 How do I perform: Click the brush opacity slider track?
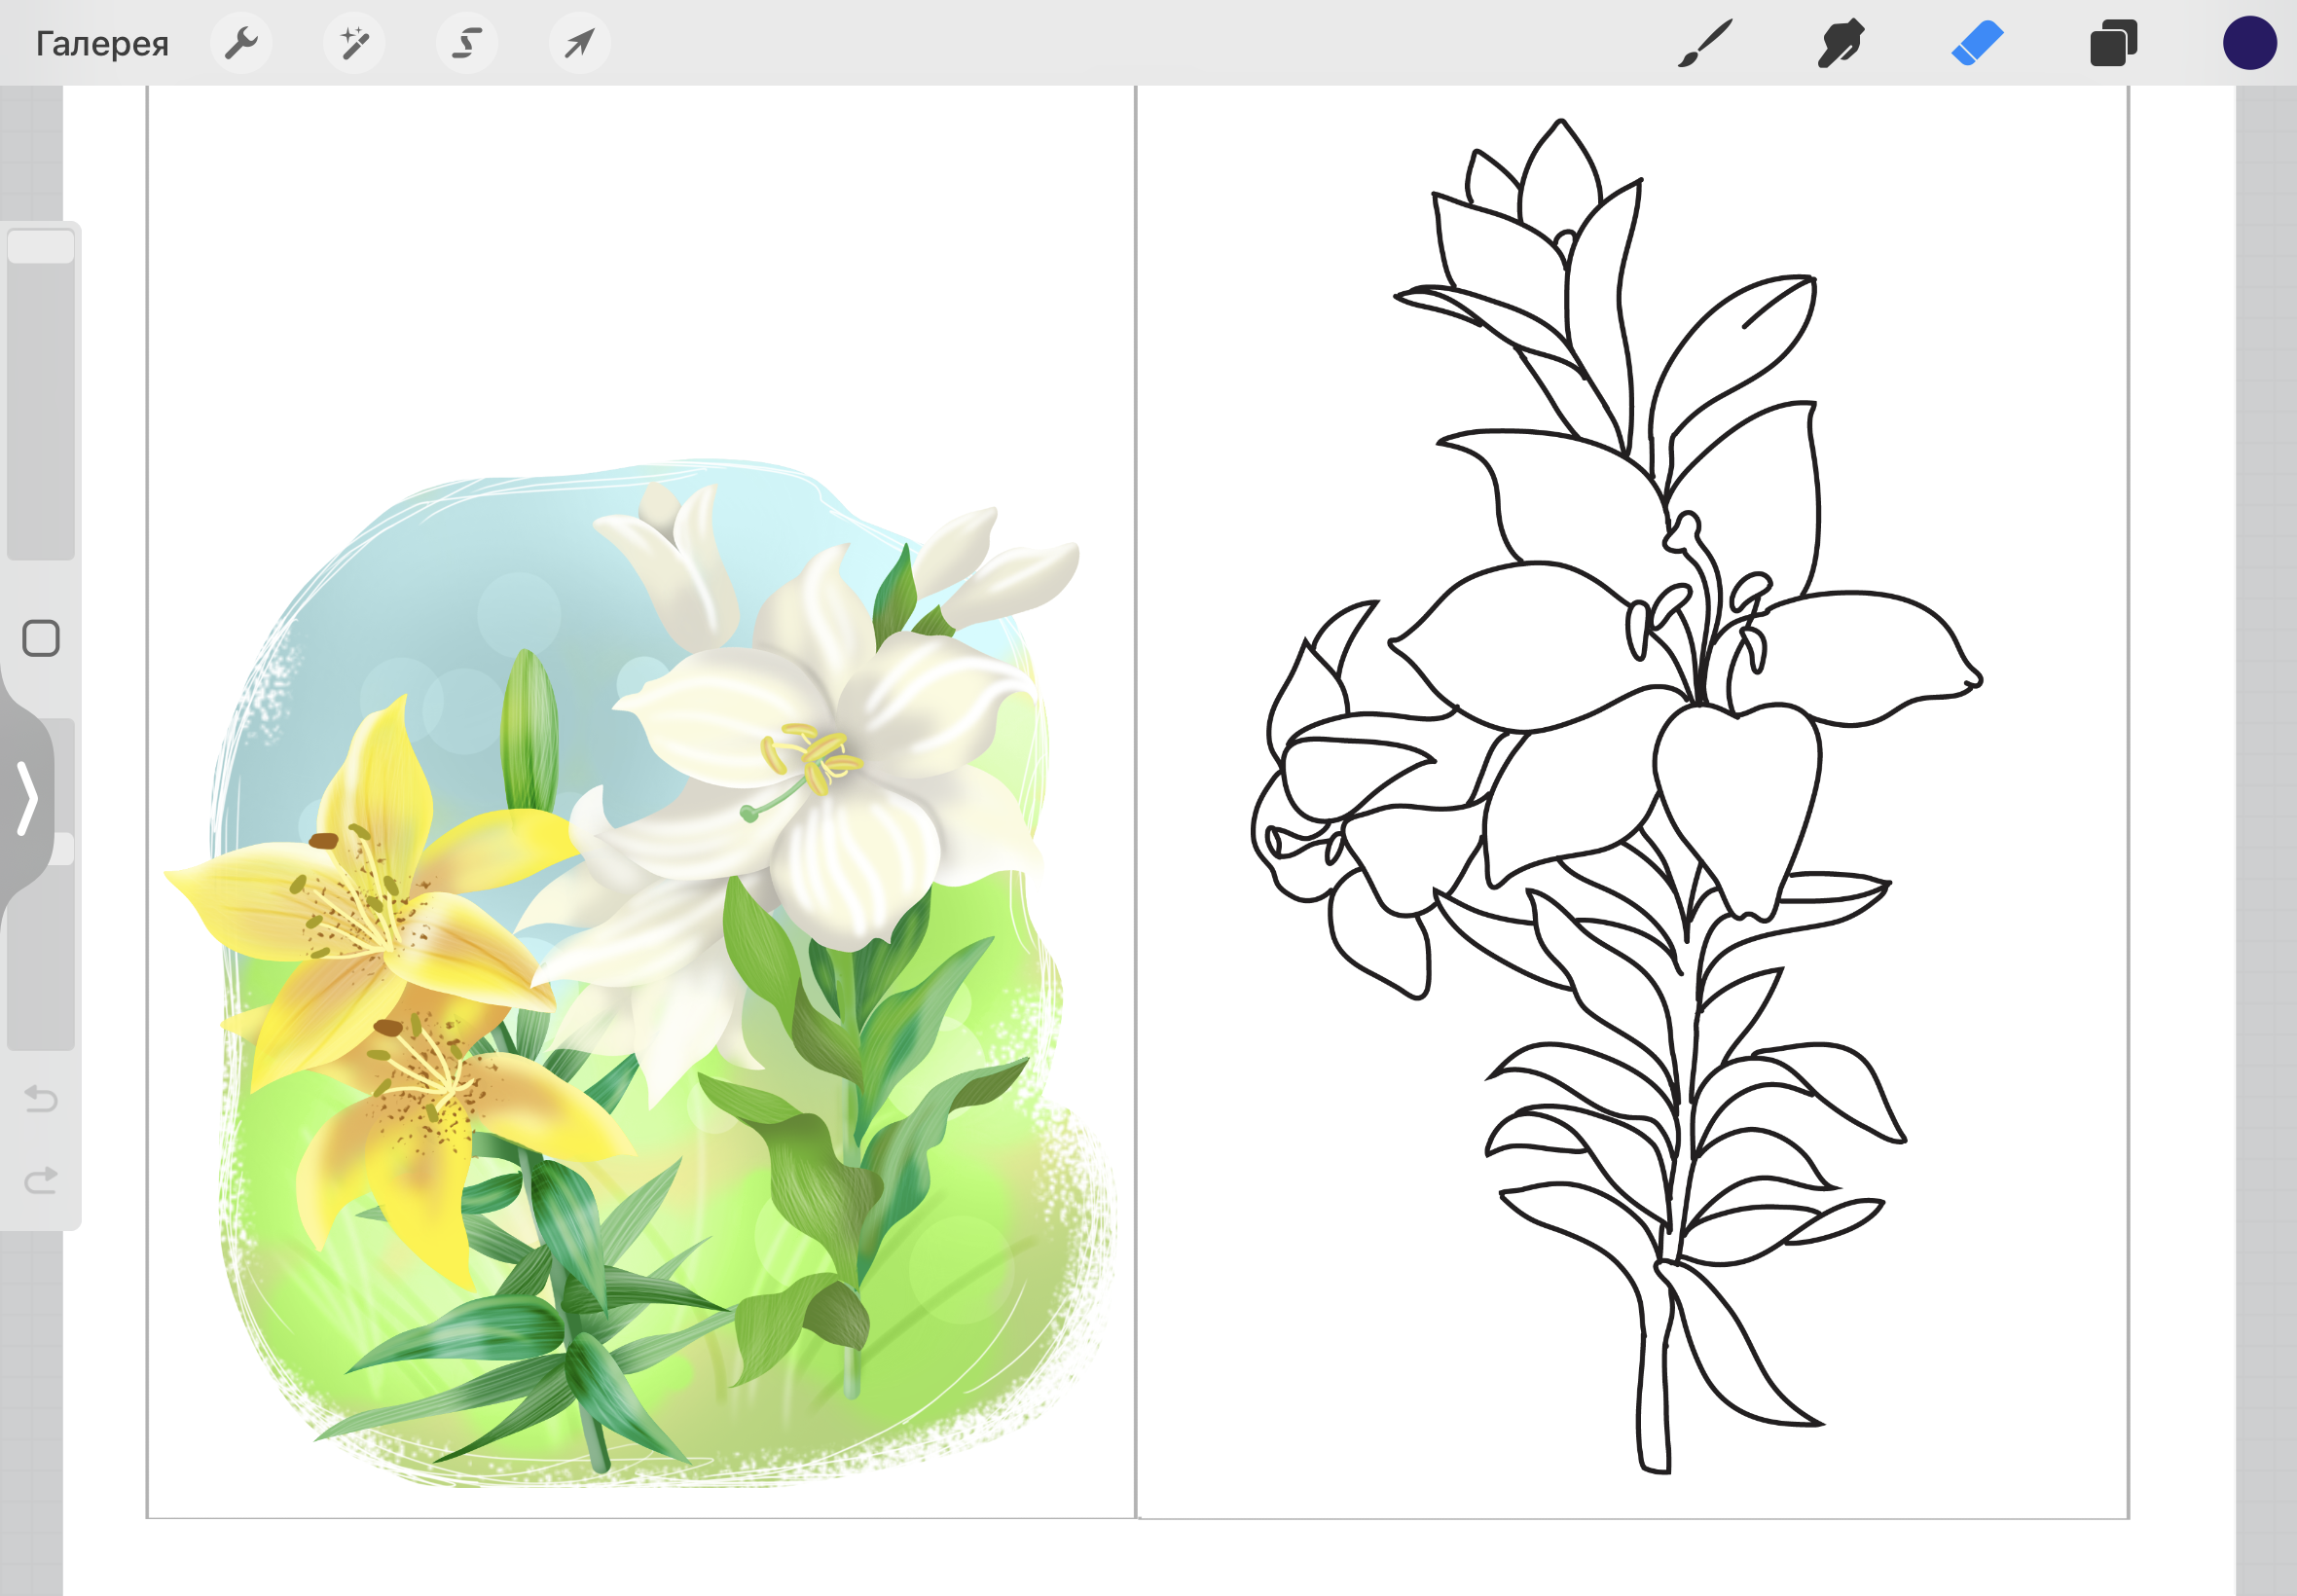tap(41, 884)
